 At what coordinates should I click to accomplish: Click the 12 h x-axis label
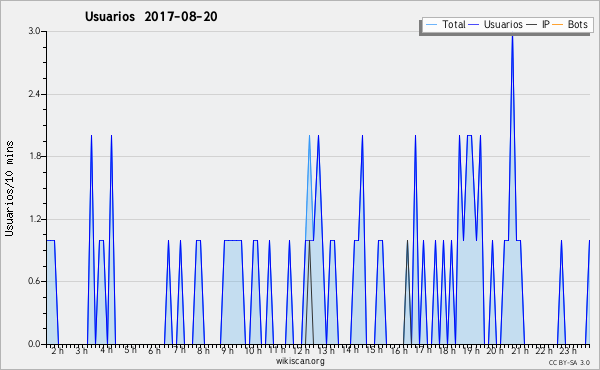[302, 350]
